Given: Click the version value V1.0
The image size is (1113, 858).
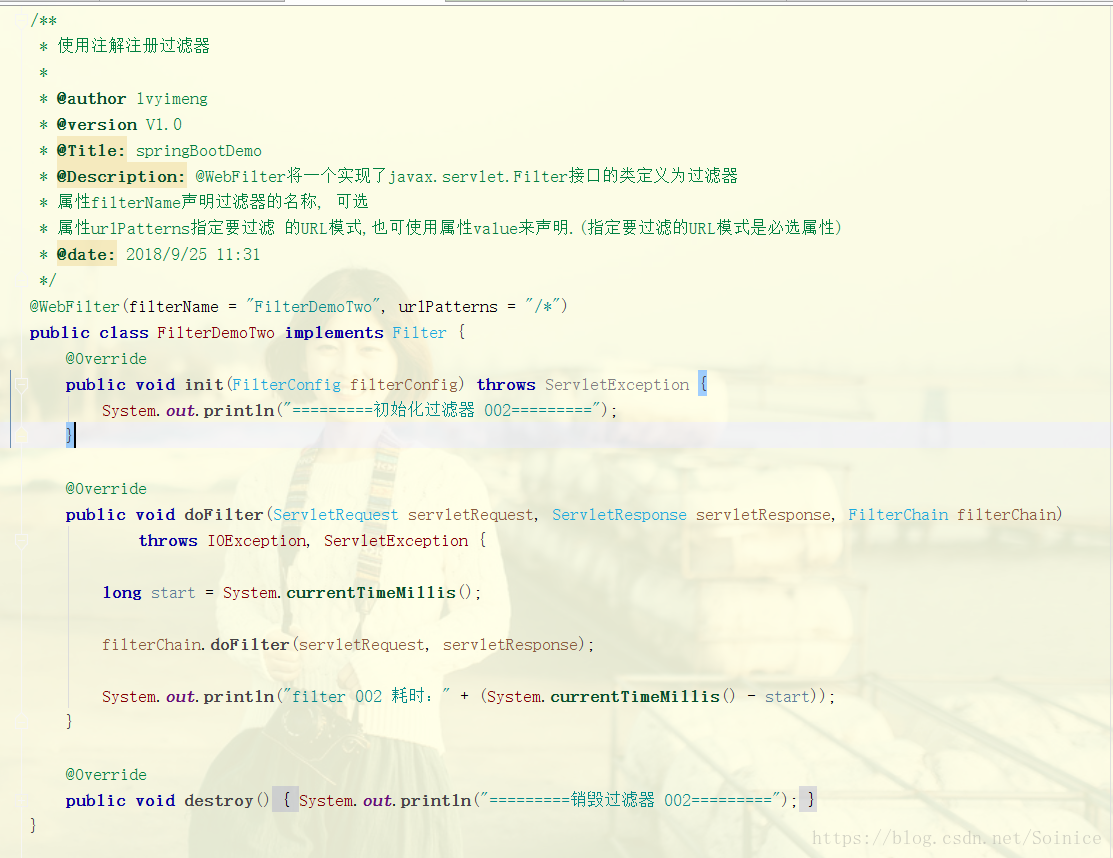Looking at the screenshot, I should tap(164, 125).
